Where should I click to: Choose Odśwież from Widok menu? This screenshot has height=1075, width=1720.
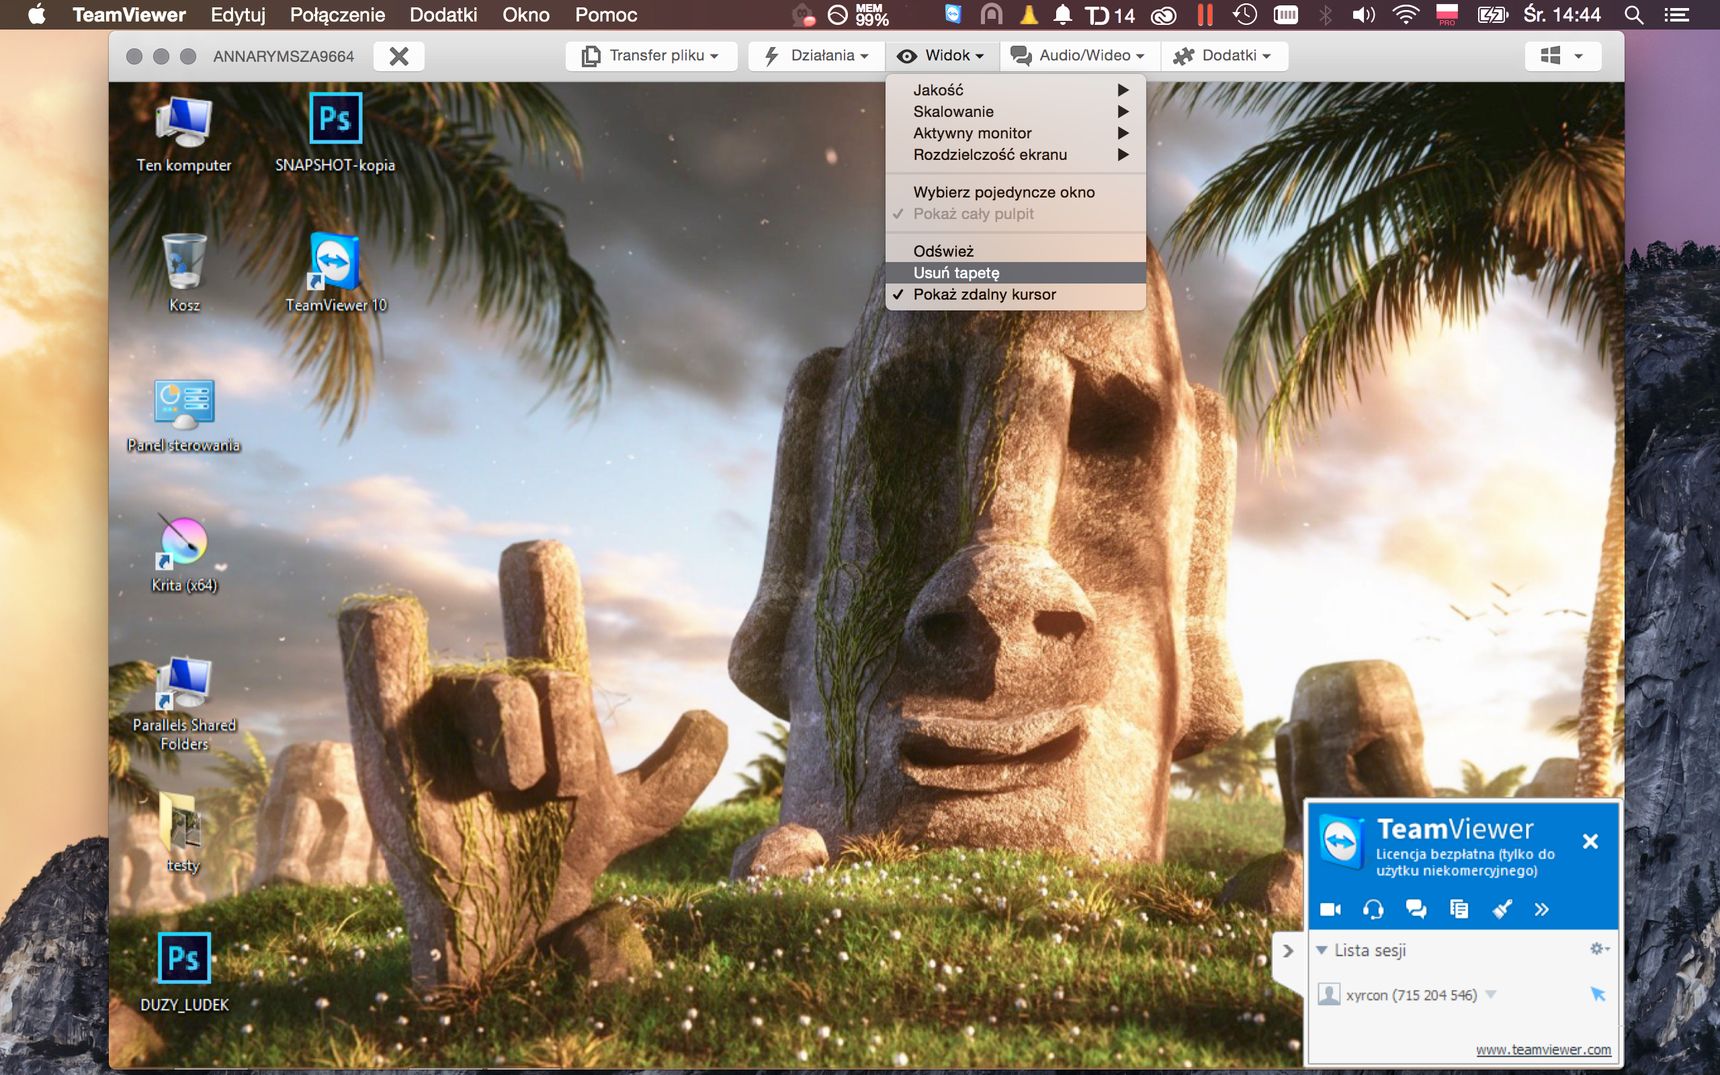point(1015,251)
